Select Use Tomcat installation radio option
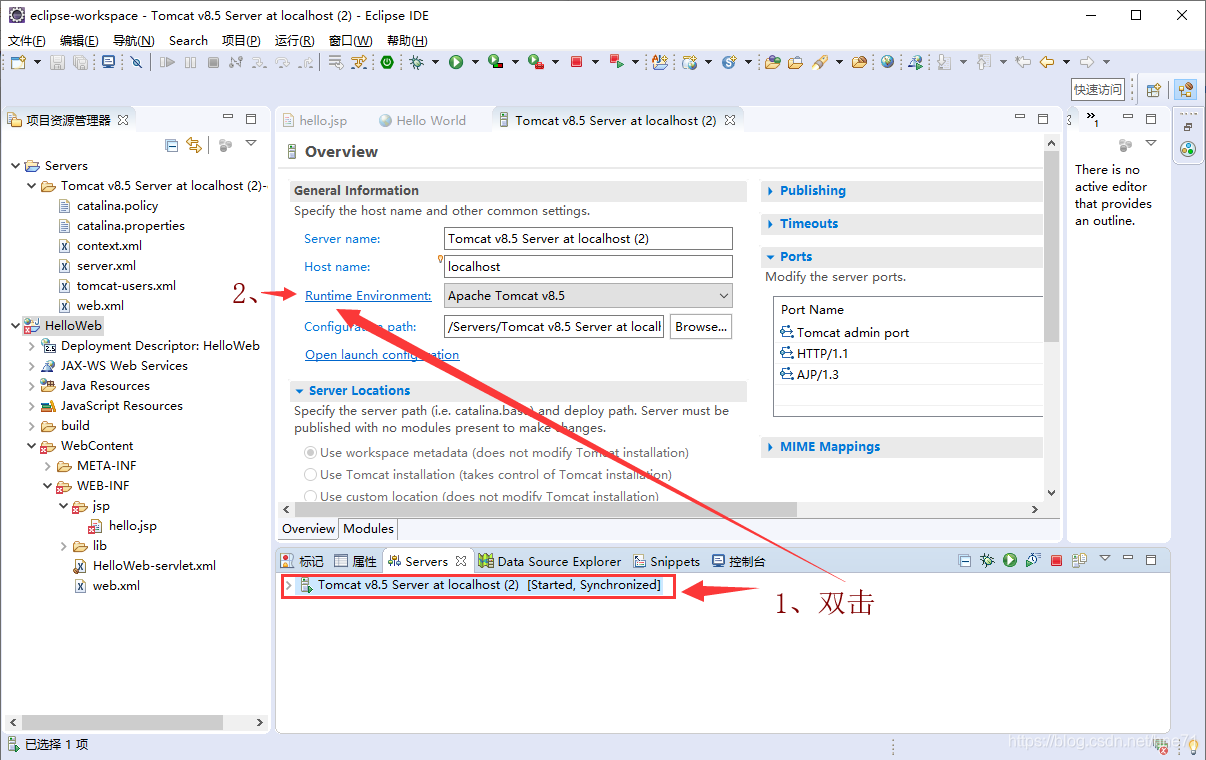The image size is (1206, 760). [x=310, y=475]
